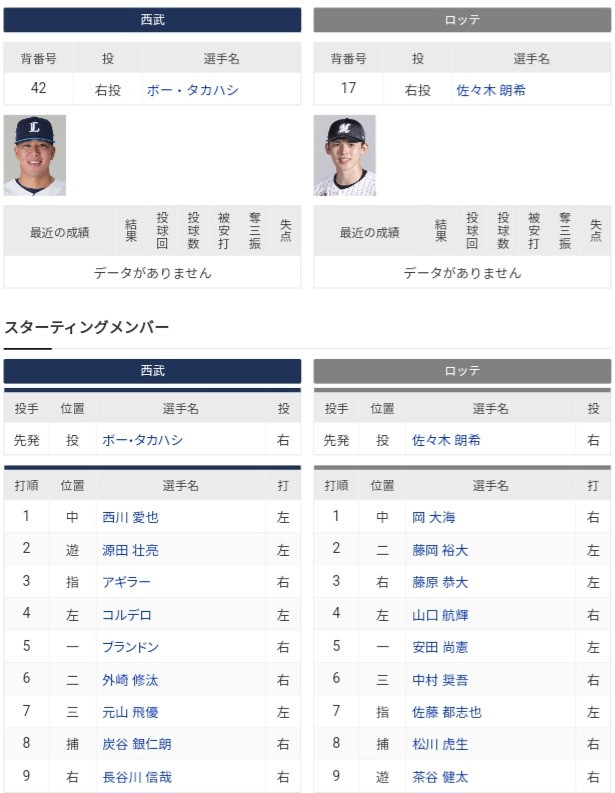Open アギラー player page

click(126, 582)
